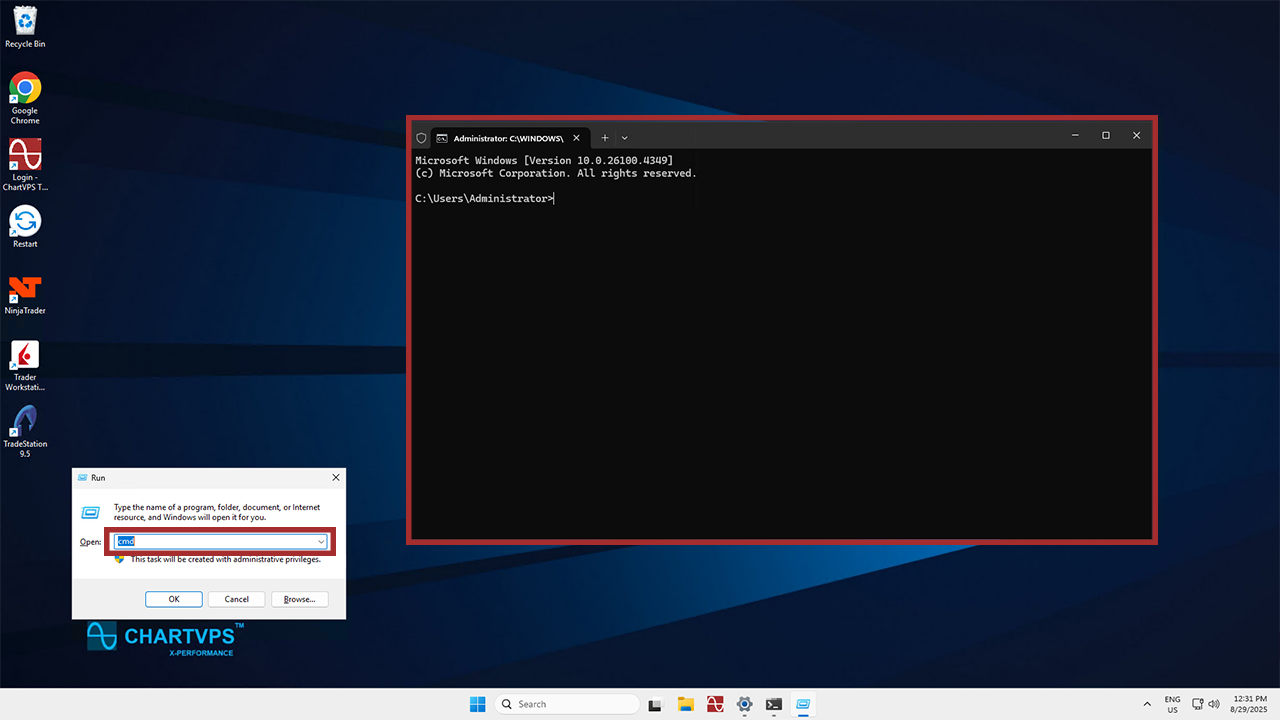
Task: Show hidden system tray icons
Action: point(1146,704)
